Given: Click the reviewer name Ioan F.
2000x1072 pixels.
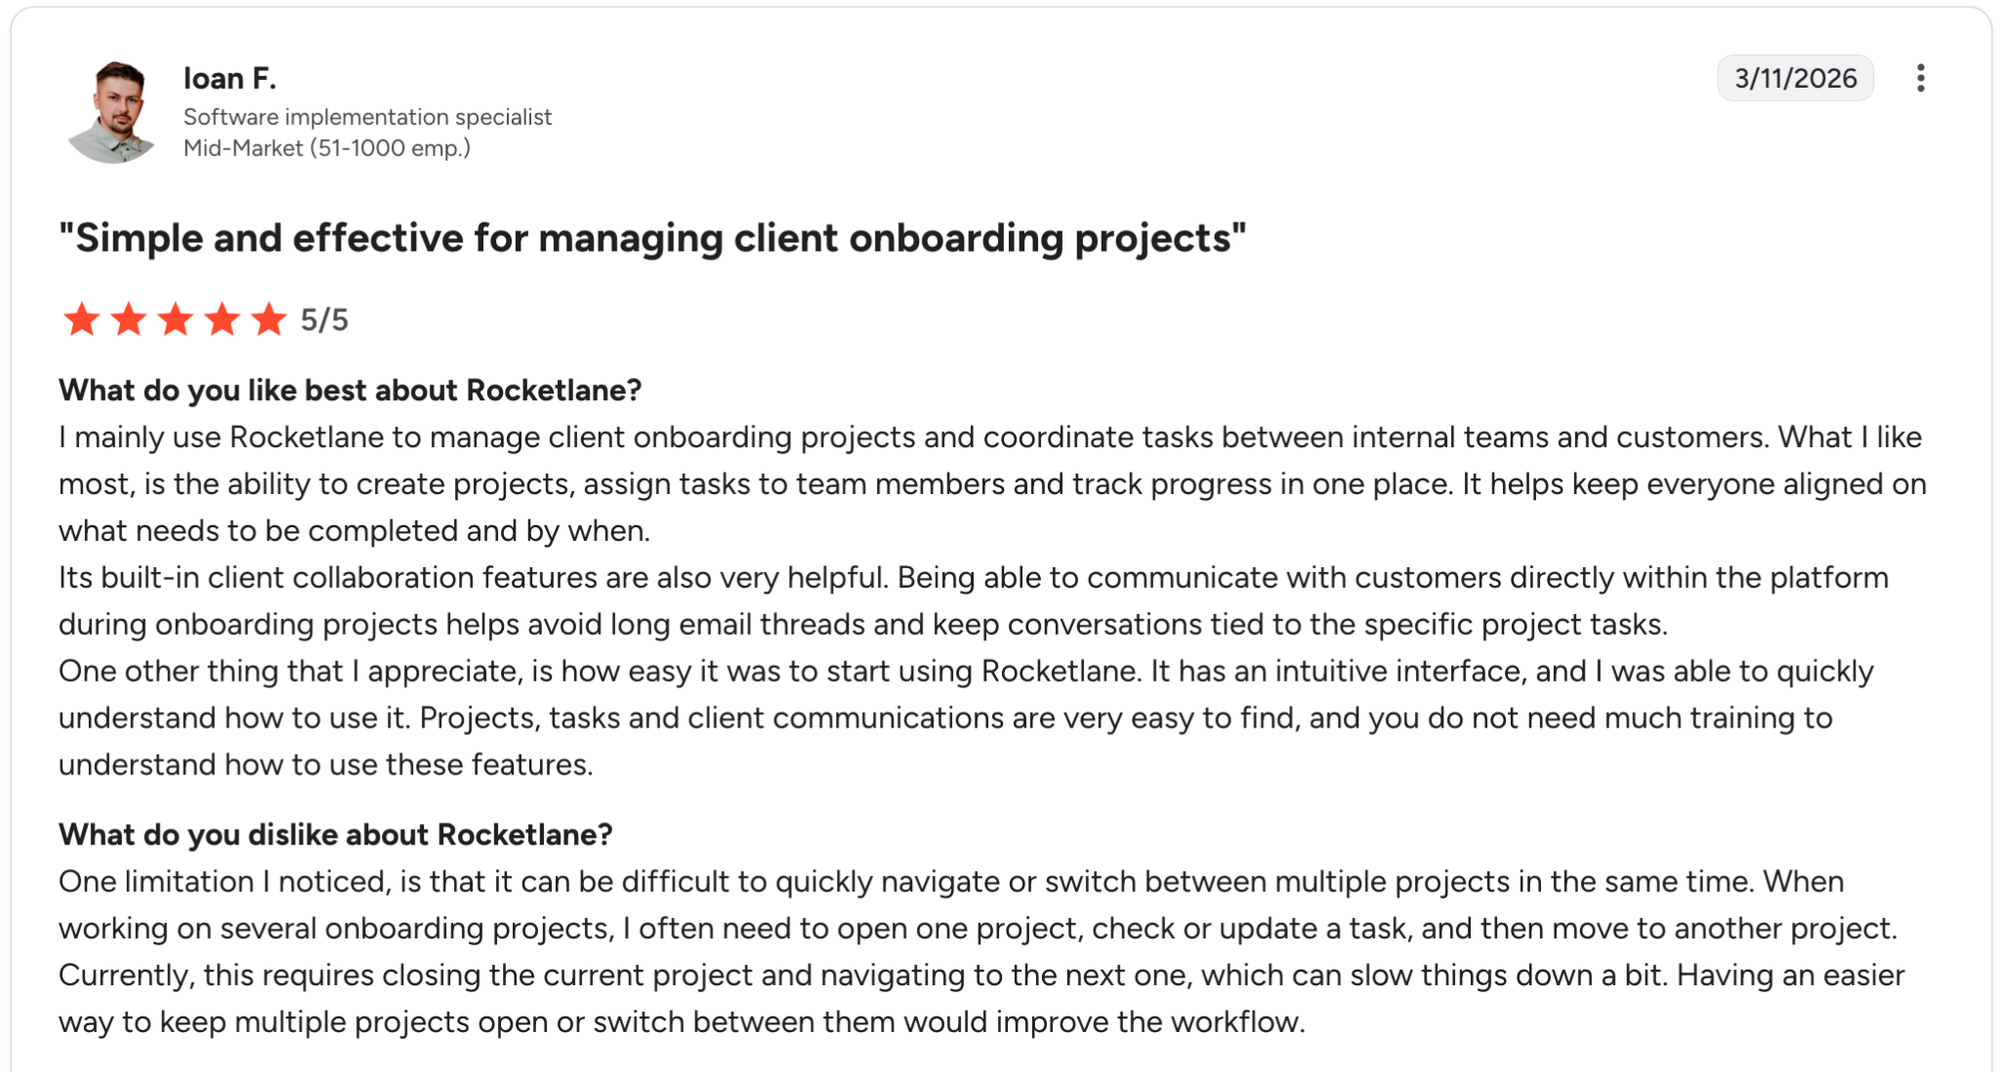Looking at the screenshot, I should click(230, 78).
